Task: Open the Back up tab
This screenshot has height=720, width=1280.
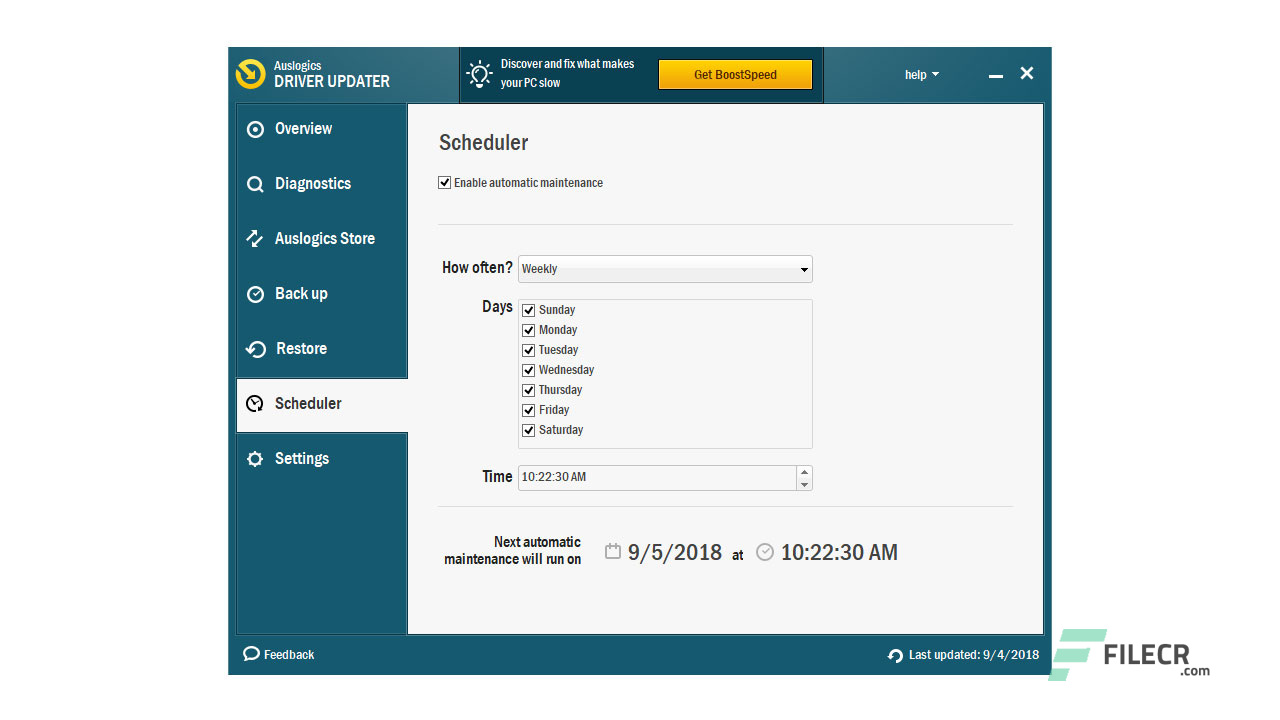Action: click(x=322, y=294)
